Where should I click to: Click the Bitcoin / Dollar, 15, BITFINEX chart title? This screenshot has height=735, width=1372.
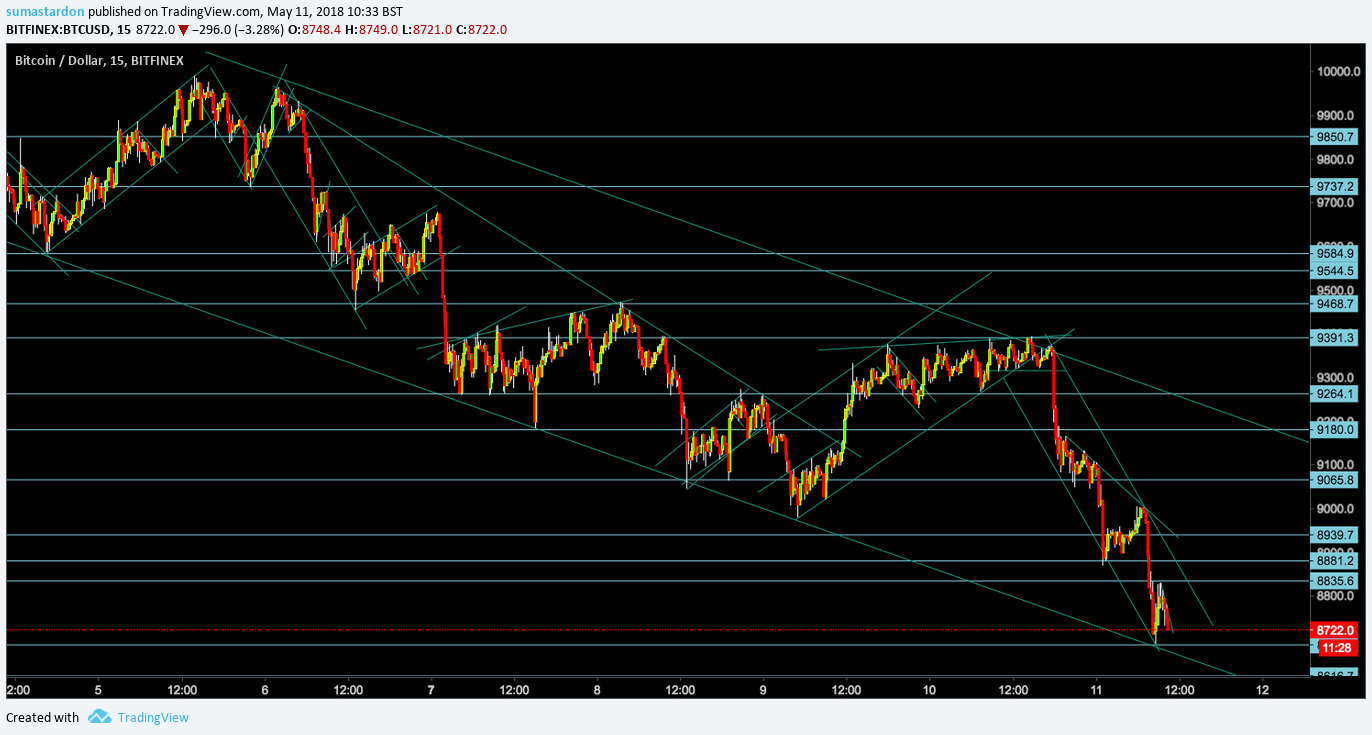coord(100,61)
